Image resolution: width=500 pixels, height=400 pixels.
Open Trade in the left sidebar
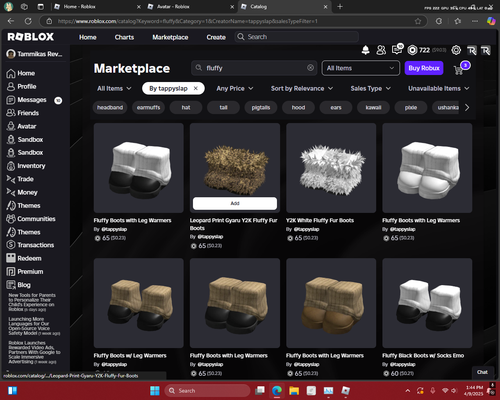[x=20, y=179]
